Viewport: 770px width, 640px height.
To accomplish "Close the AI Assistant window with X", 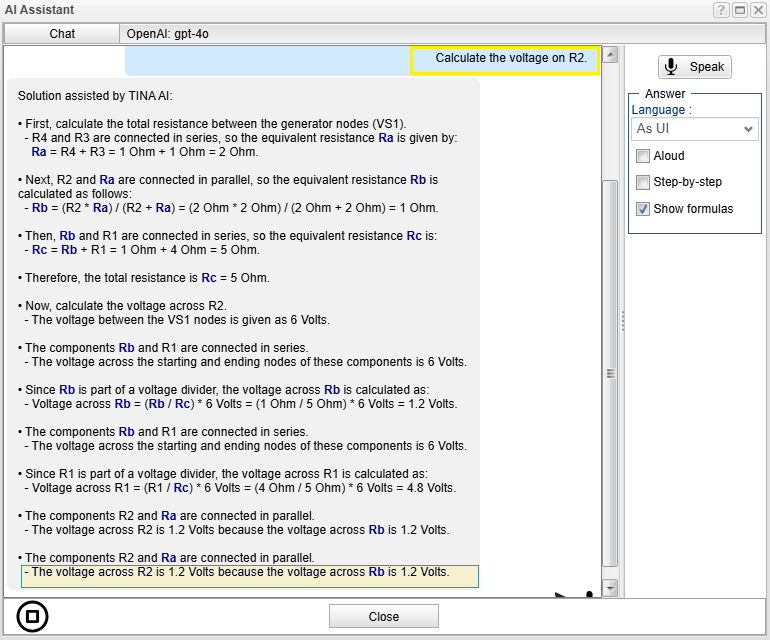I will [759, 10].
